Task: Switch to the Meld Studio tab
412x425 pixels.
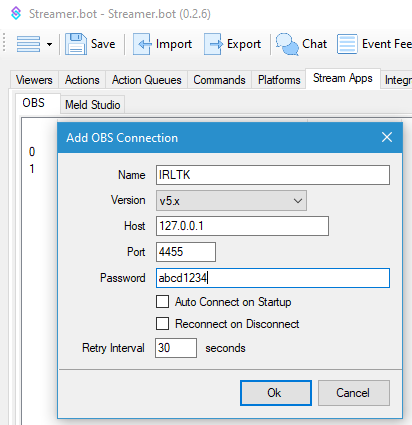Action: coord(92,104)
